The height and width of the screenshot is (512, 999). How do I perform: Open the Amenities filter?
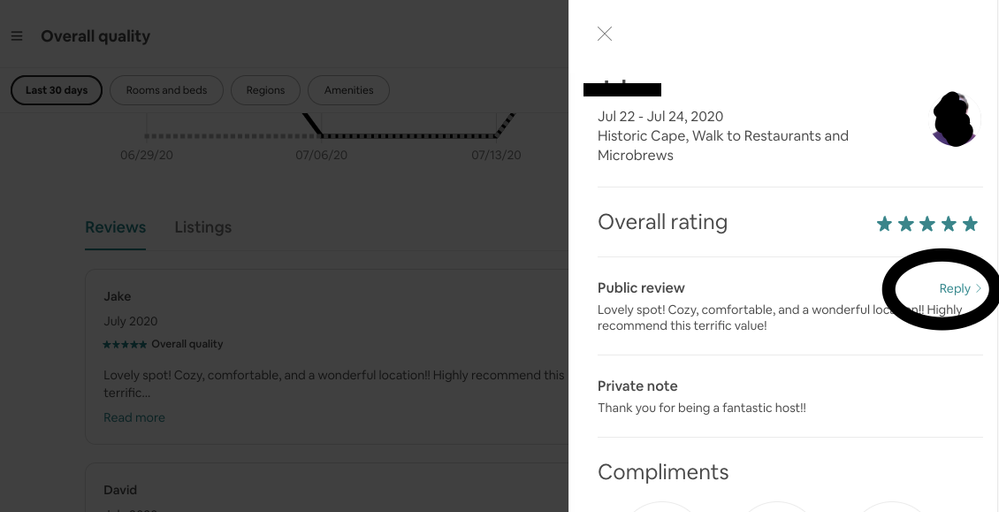(x=348, y=90)
